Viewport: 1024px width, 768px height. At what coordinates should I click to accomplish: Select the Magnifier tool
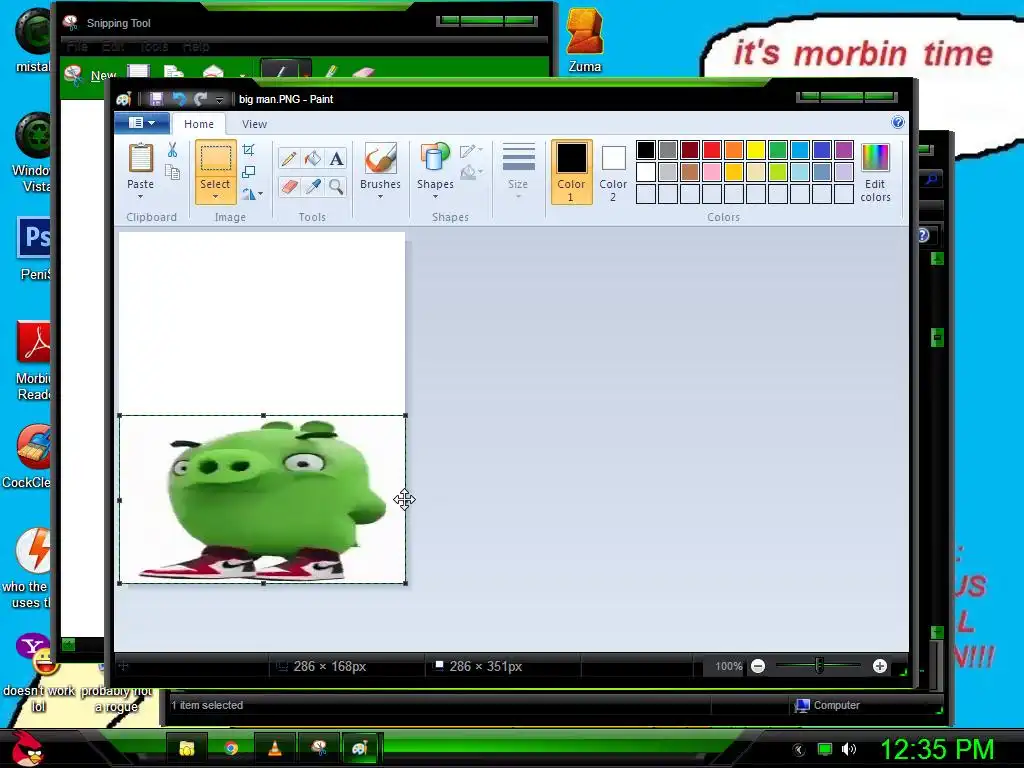[336, 187]
